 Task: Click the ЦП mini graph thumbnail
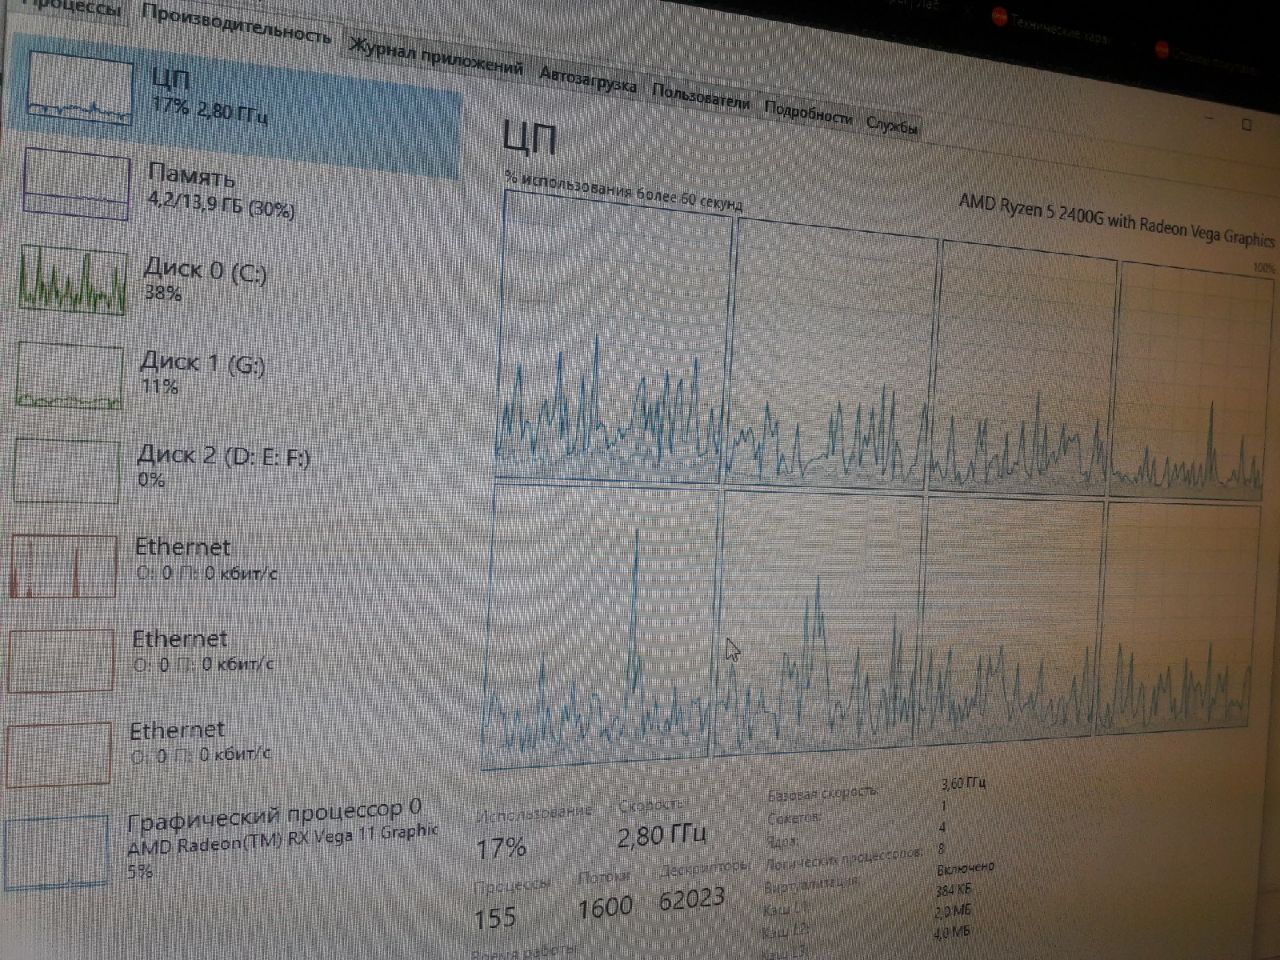pos(80,88)
